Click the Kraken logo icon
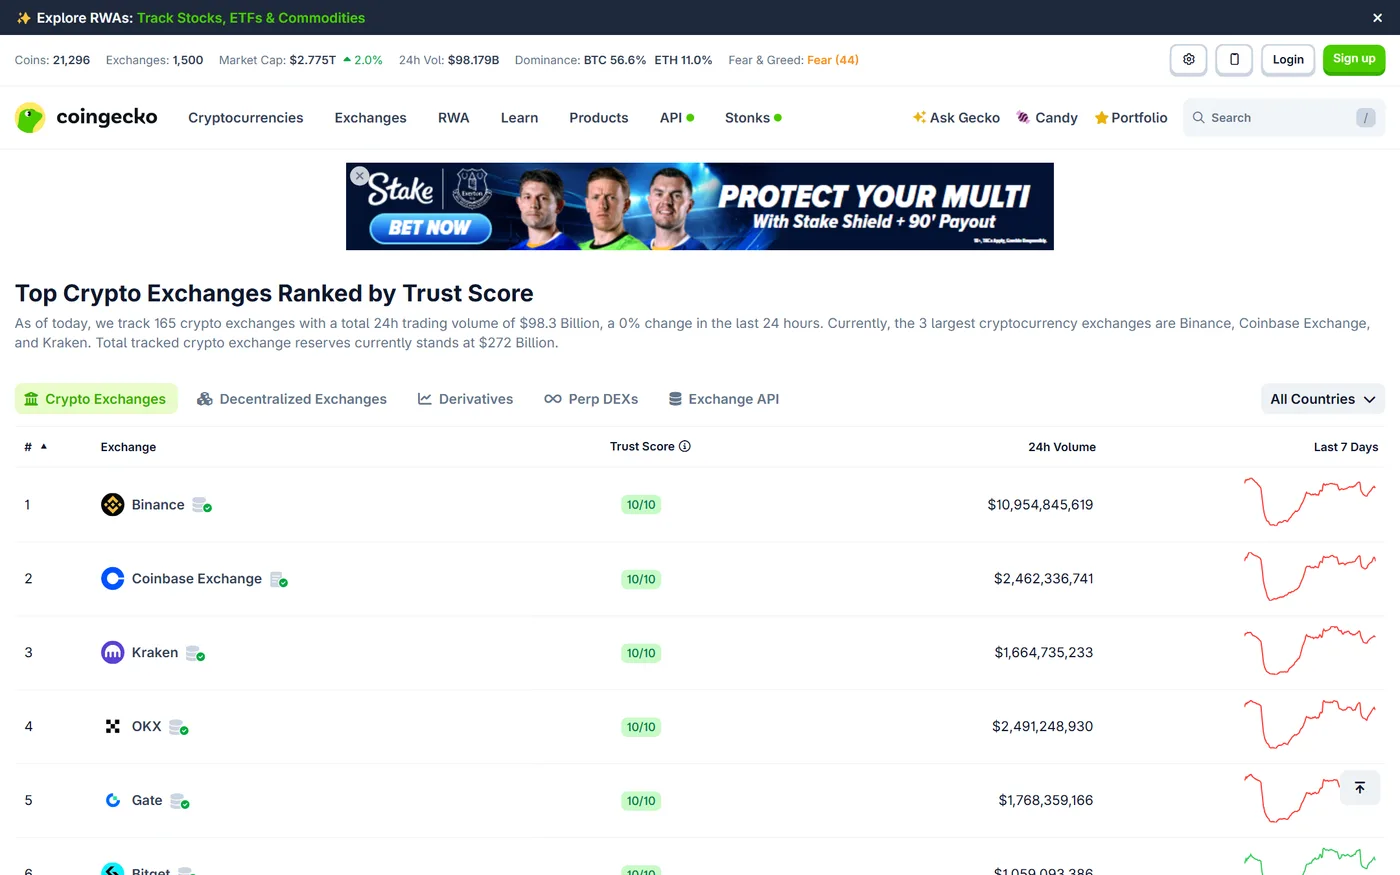 point(113,653)
